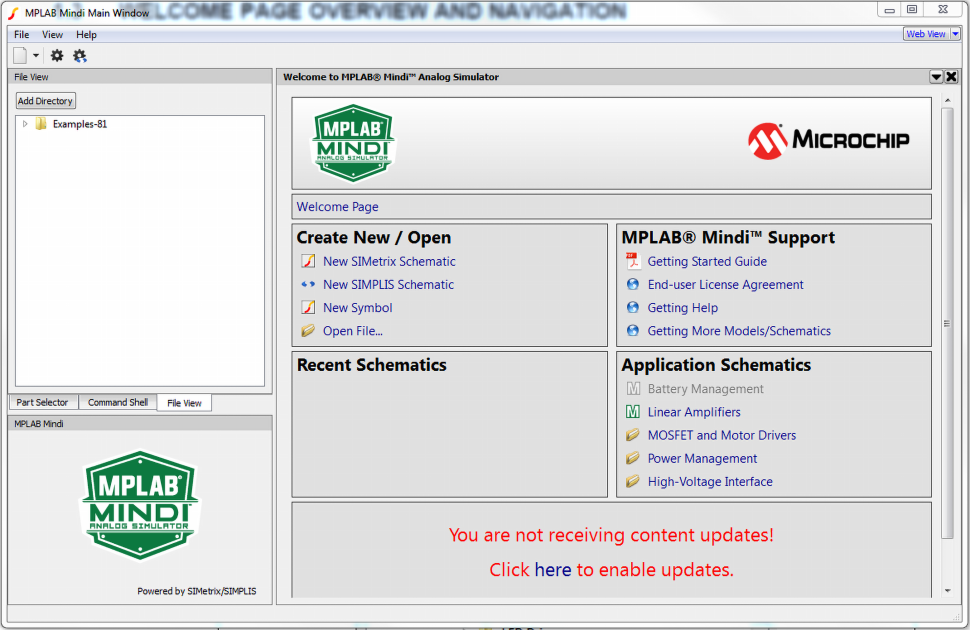The image size is (970, 630).
Task: Open the Linear Amplifiers link
Action: click(x=693, y=412)
